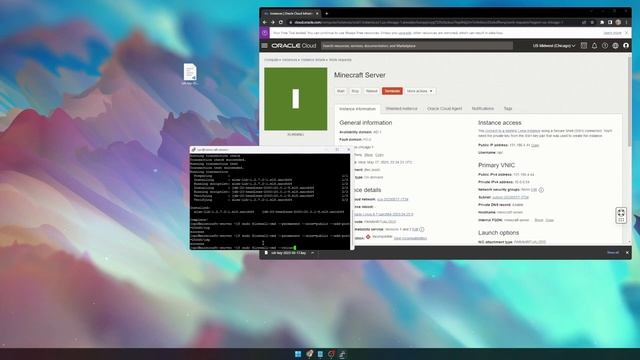This screenshot has width=640, height=360.
Task: Click the downloaded ssh key file in download bar
Action: coord(286,253)
